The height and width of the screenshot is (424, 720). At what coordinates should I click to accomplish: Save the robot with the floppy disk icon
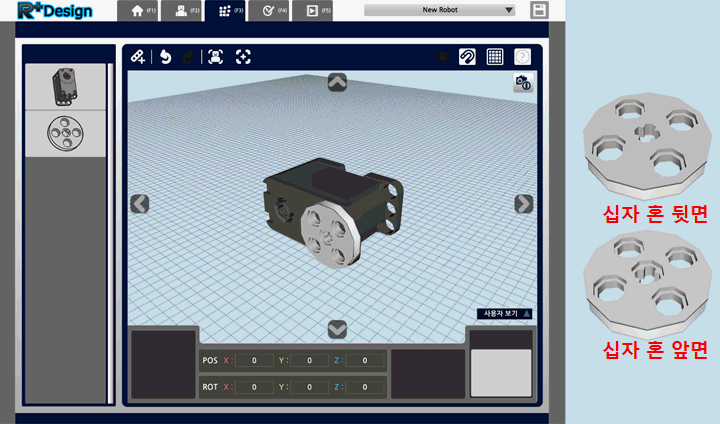[x=539, y=11]
